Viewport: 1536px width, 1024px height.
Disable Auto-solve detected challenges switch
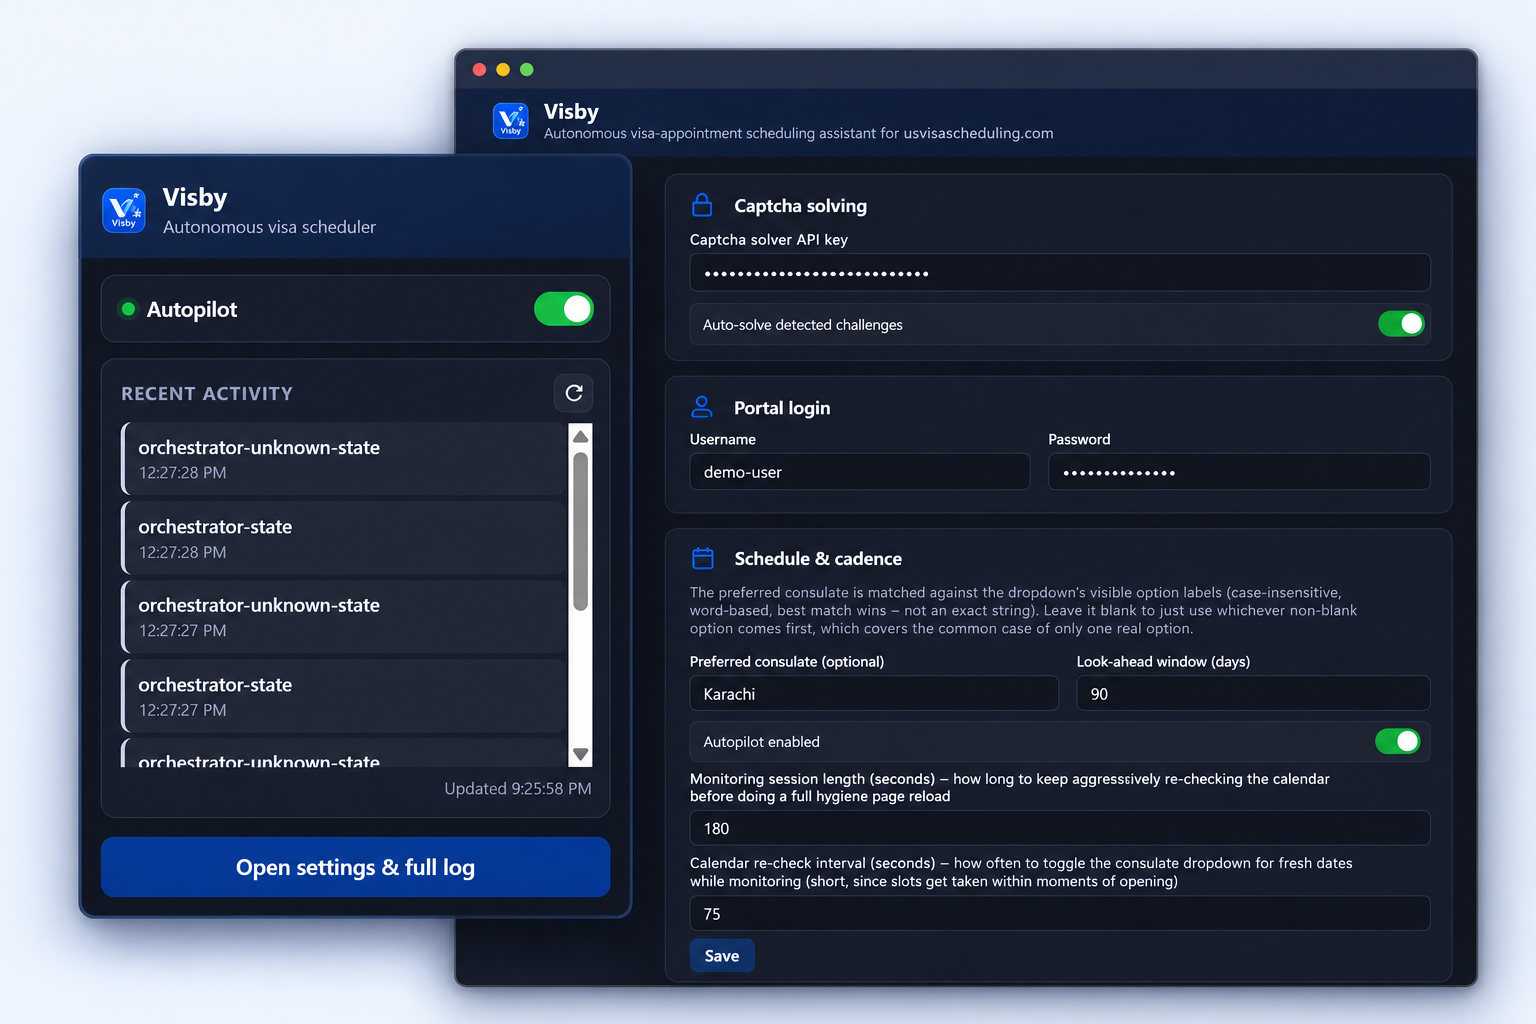point(1401,324)
